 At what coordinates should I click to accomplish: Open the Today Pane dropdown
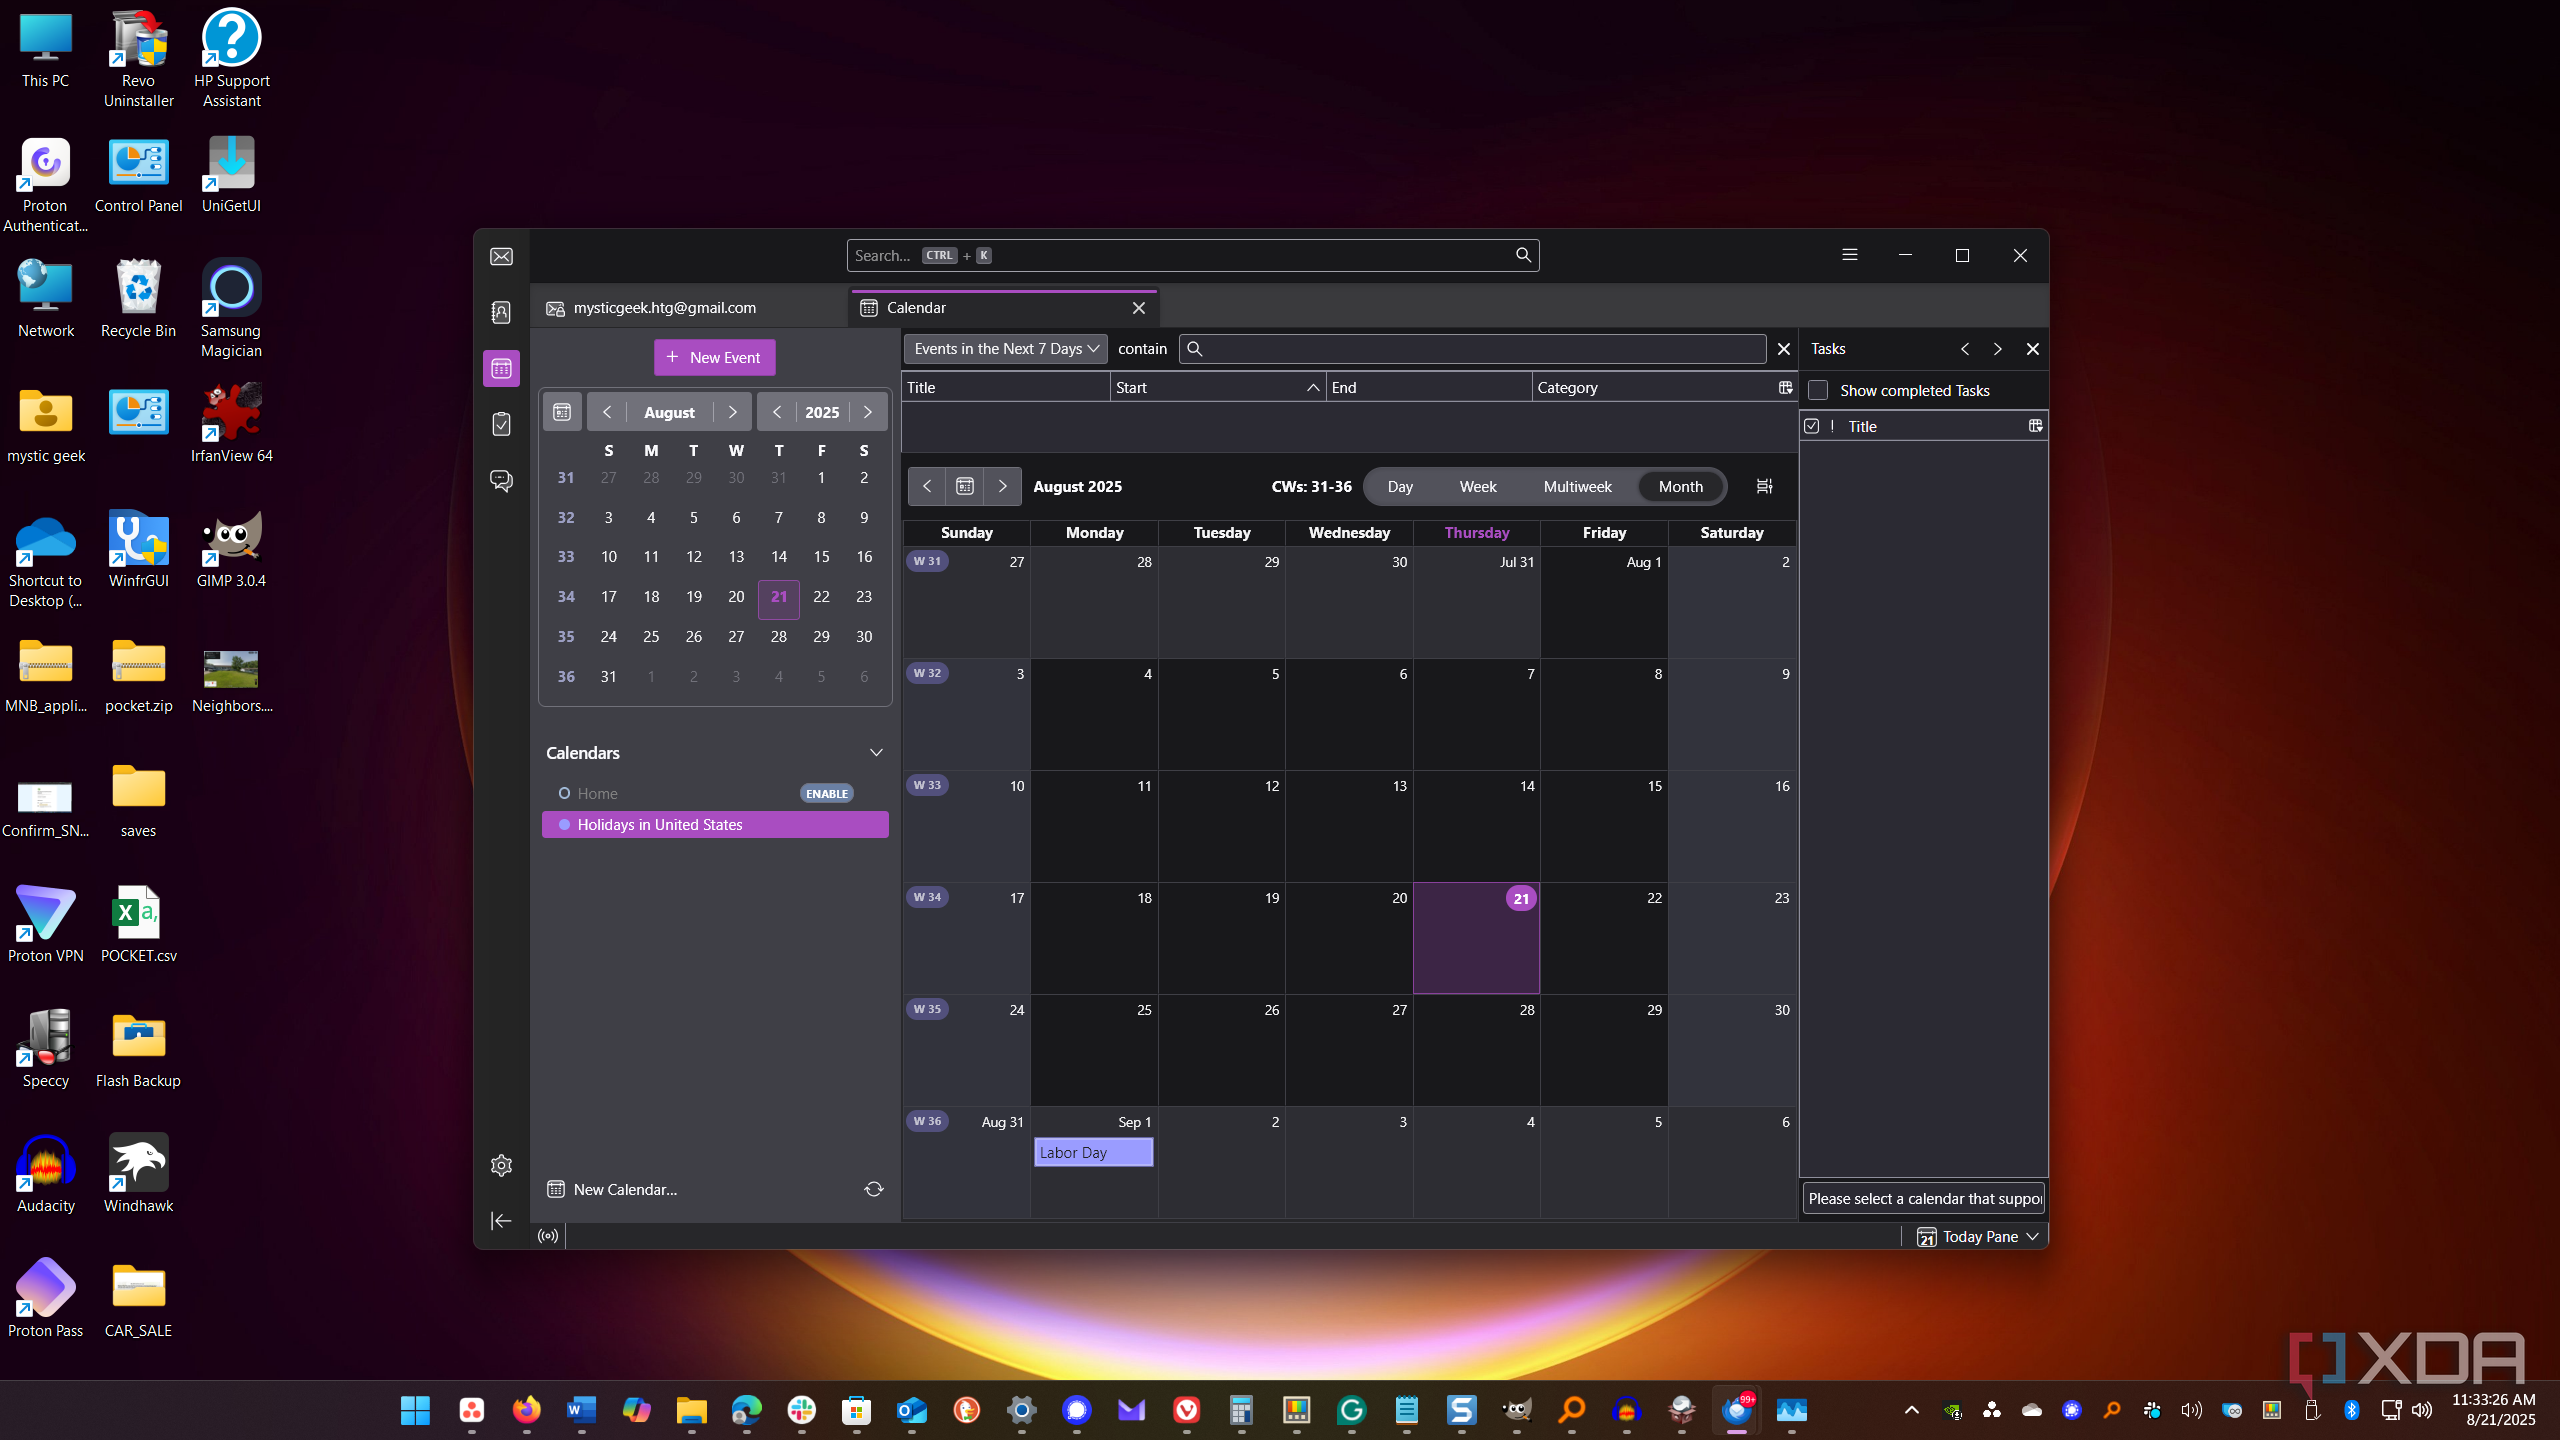point(1978,1237)
